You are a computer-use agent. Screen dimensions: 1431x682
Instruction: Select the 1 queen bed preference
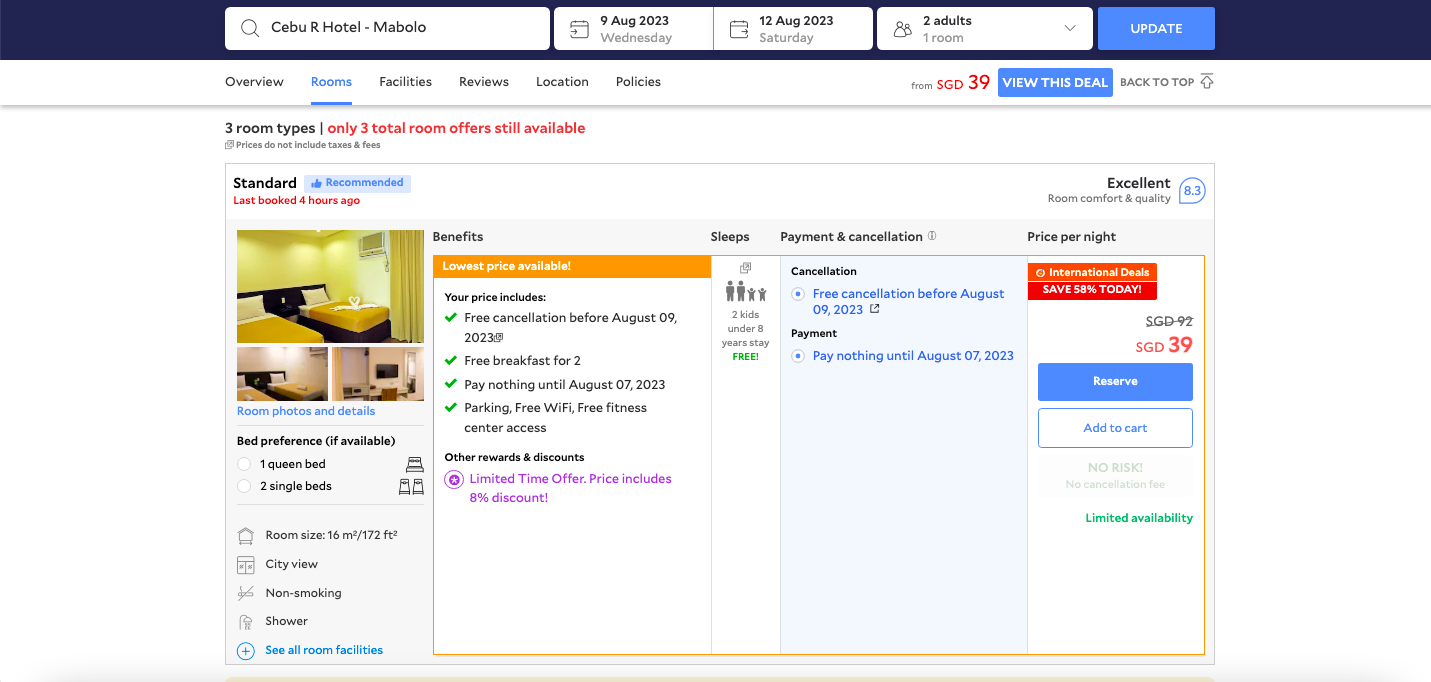(x=244, y=464)
